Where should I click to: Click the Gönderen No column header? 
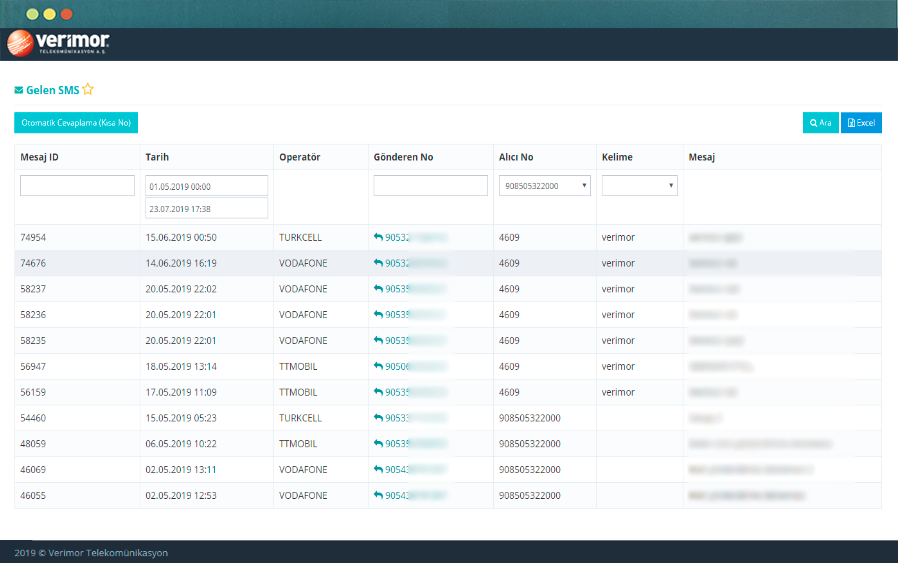(x=403, y=157)
